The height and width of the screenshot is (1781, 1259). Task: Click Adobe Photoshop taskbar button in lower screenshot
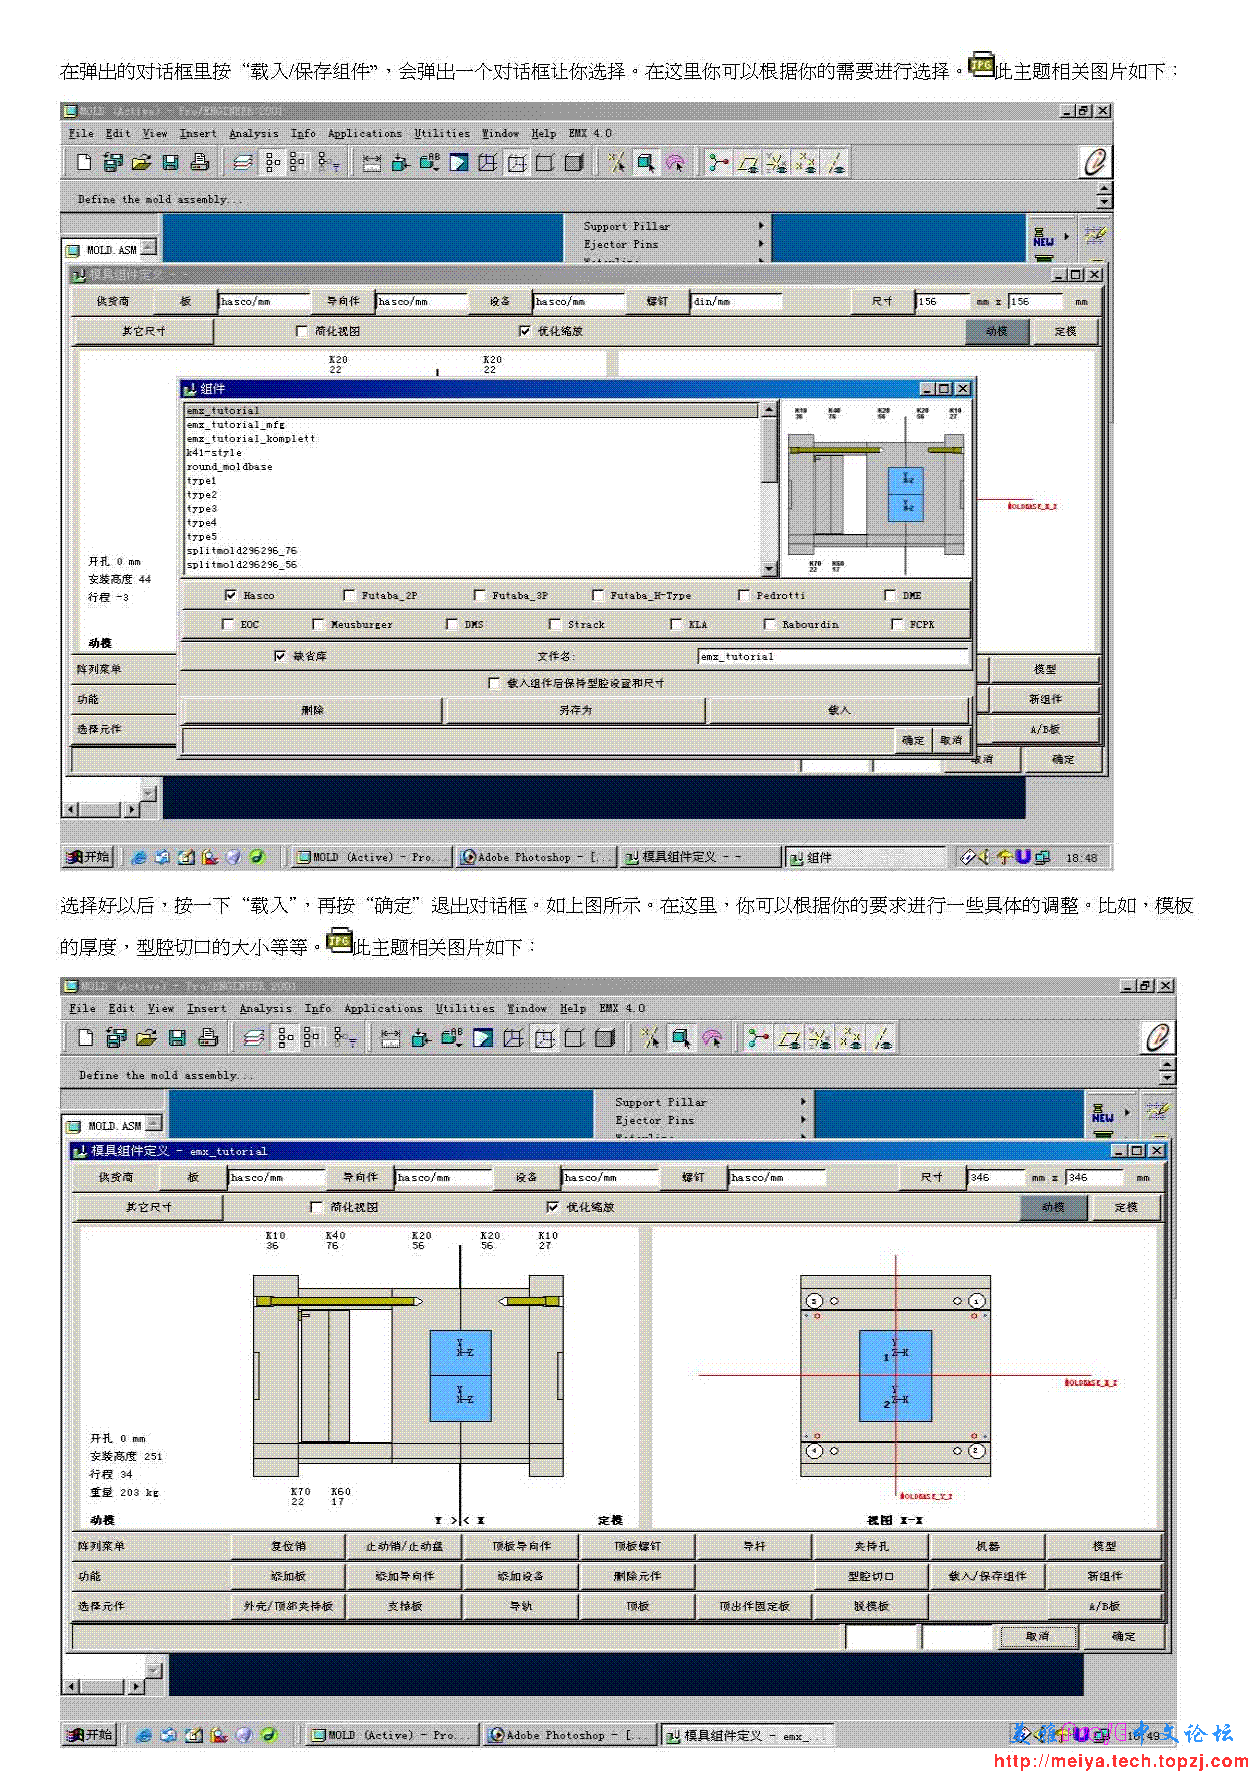tap(569, 1735)
